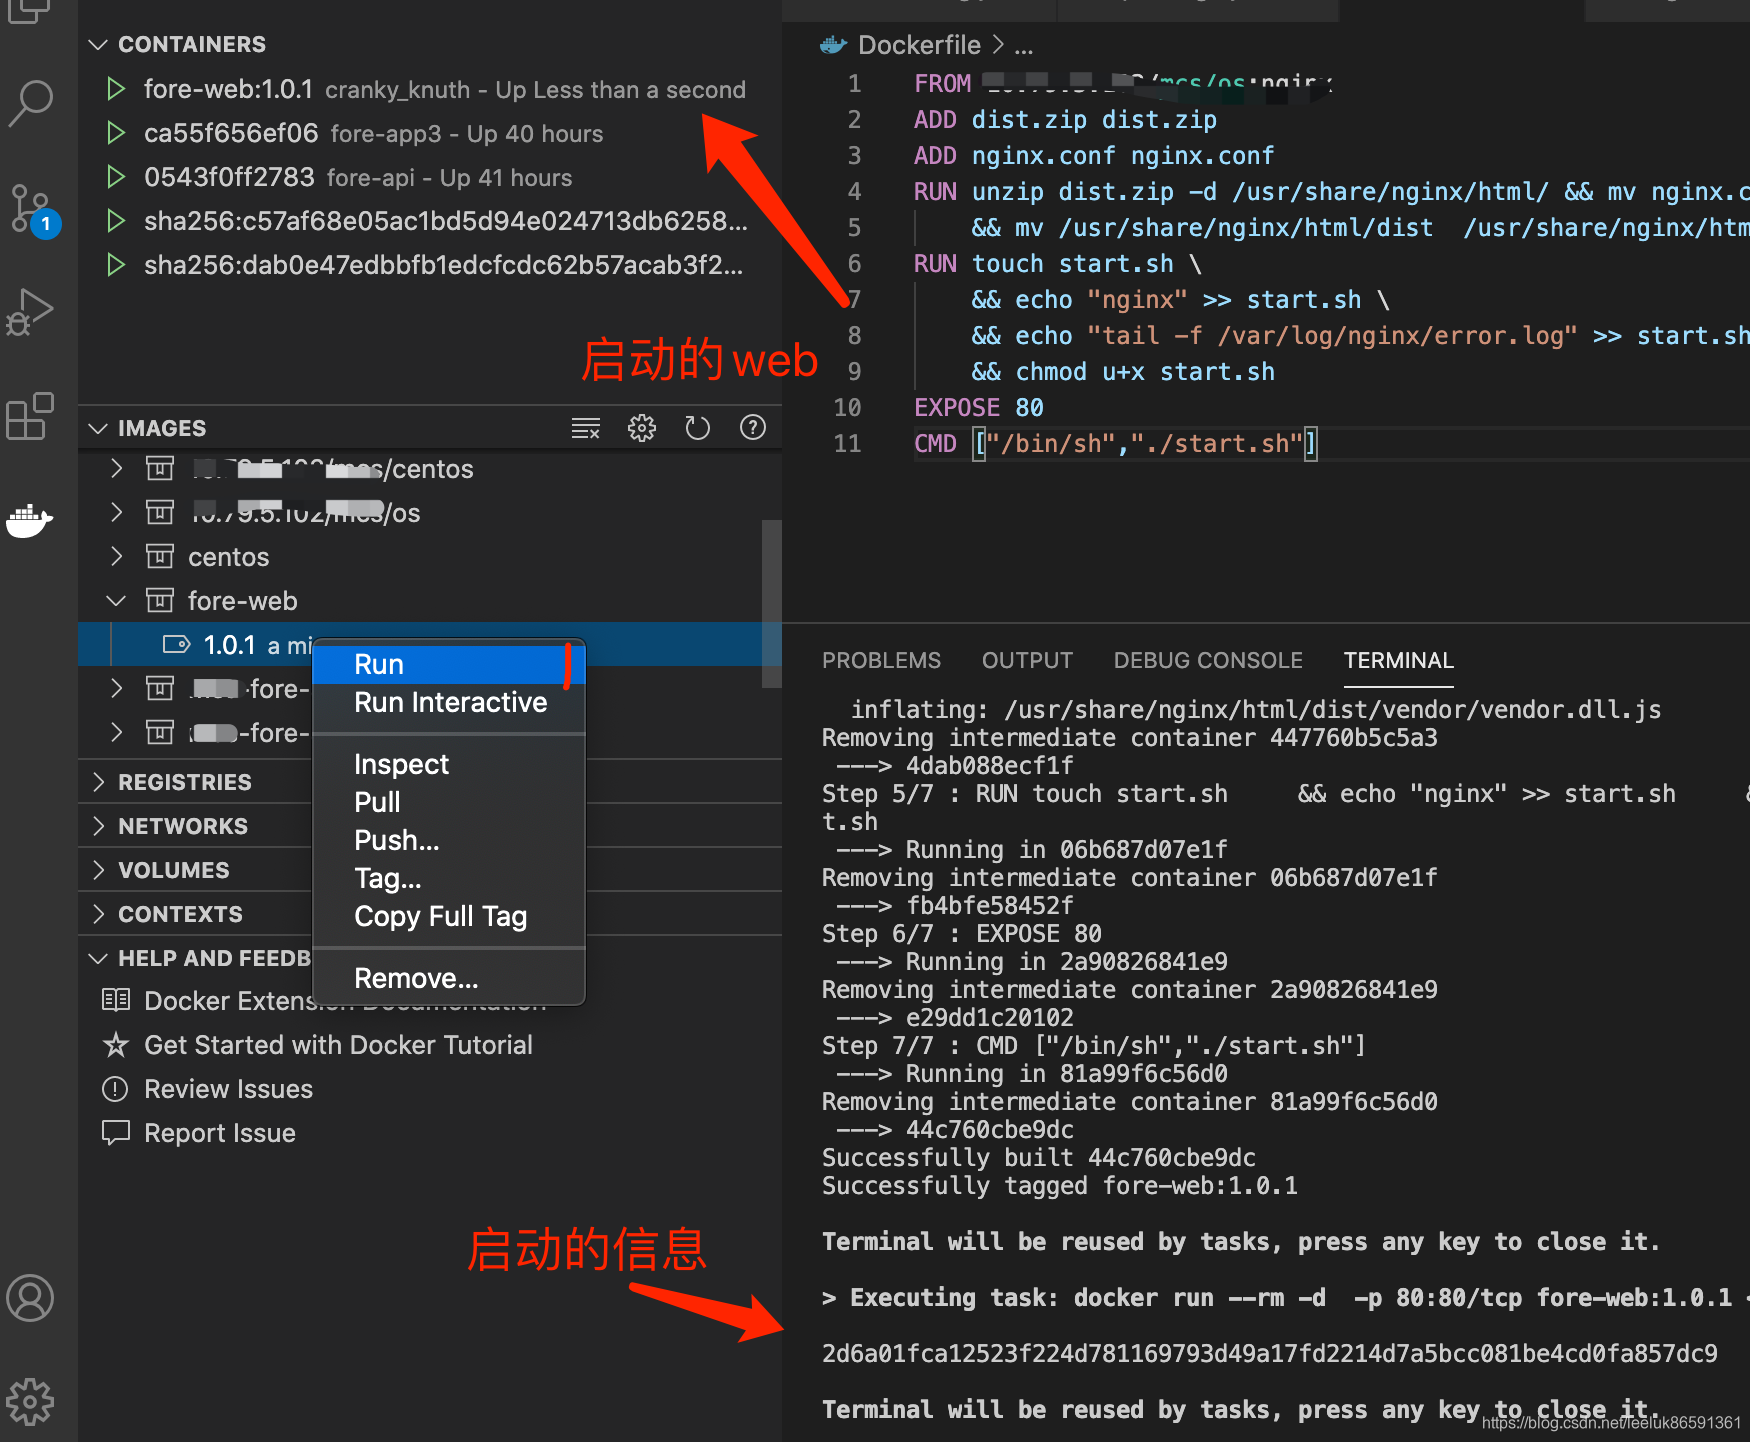Collapse the IMAGES section
This screenshot has height=1442, width=1750.
[98, 428]
